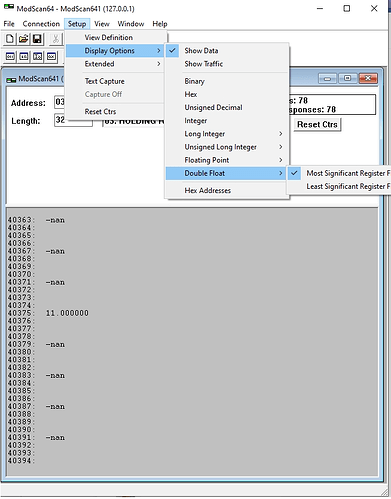Toggle the Show Data option
Viewport: 391px width, 499px height.
pyautogui.click(x=227, y=51)
